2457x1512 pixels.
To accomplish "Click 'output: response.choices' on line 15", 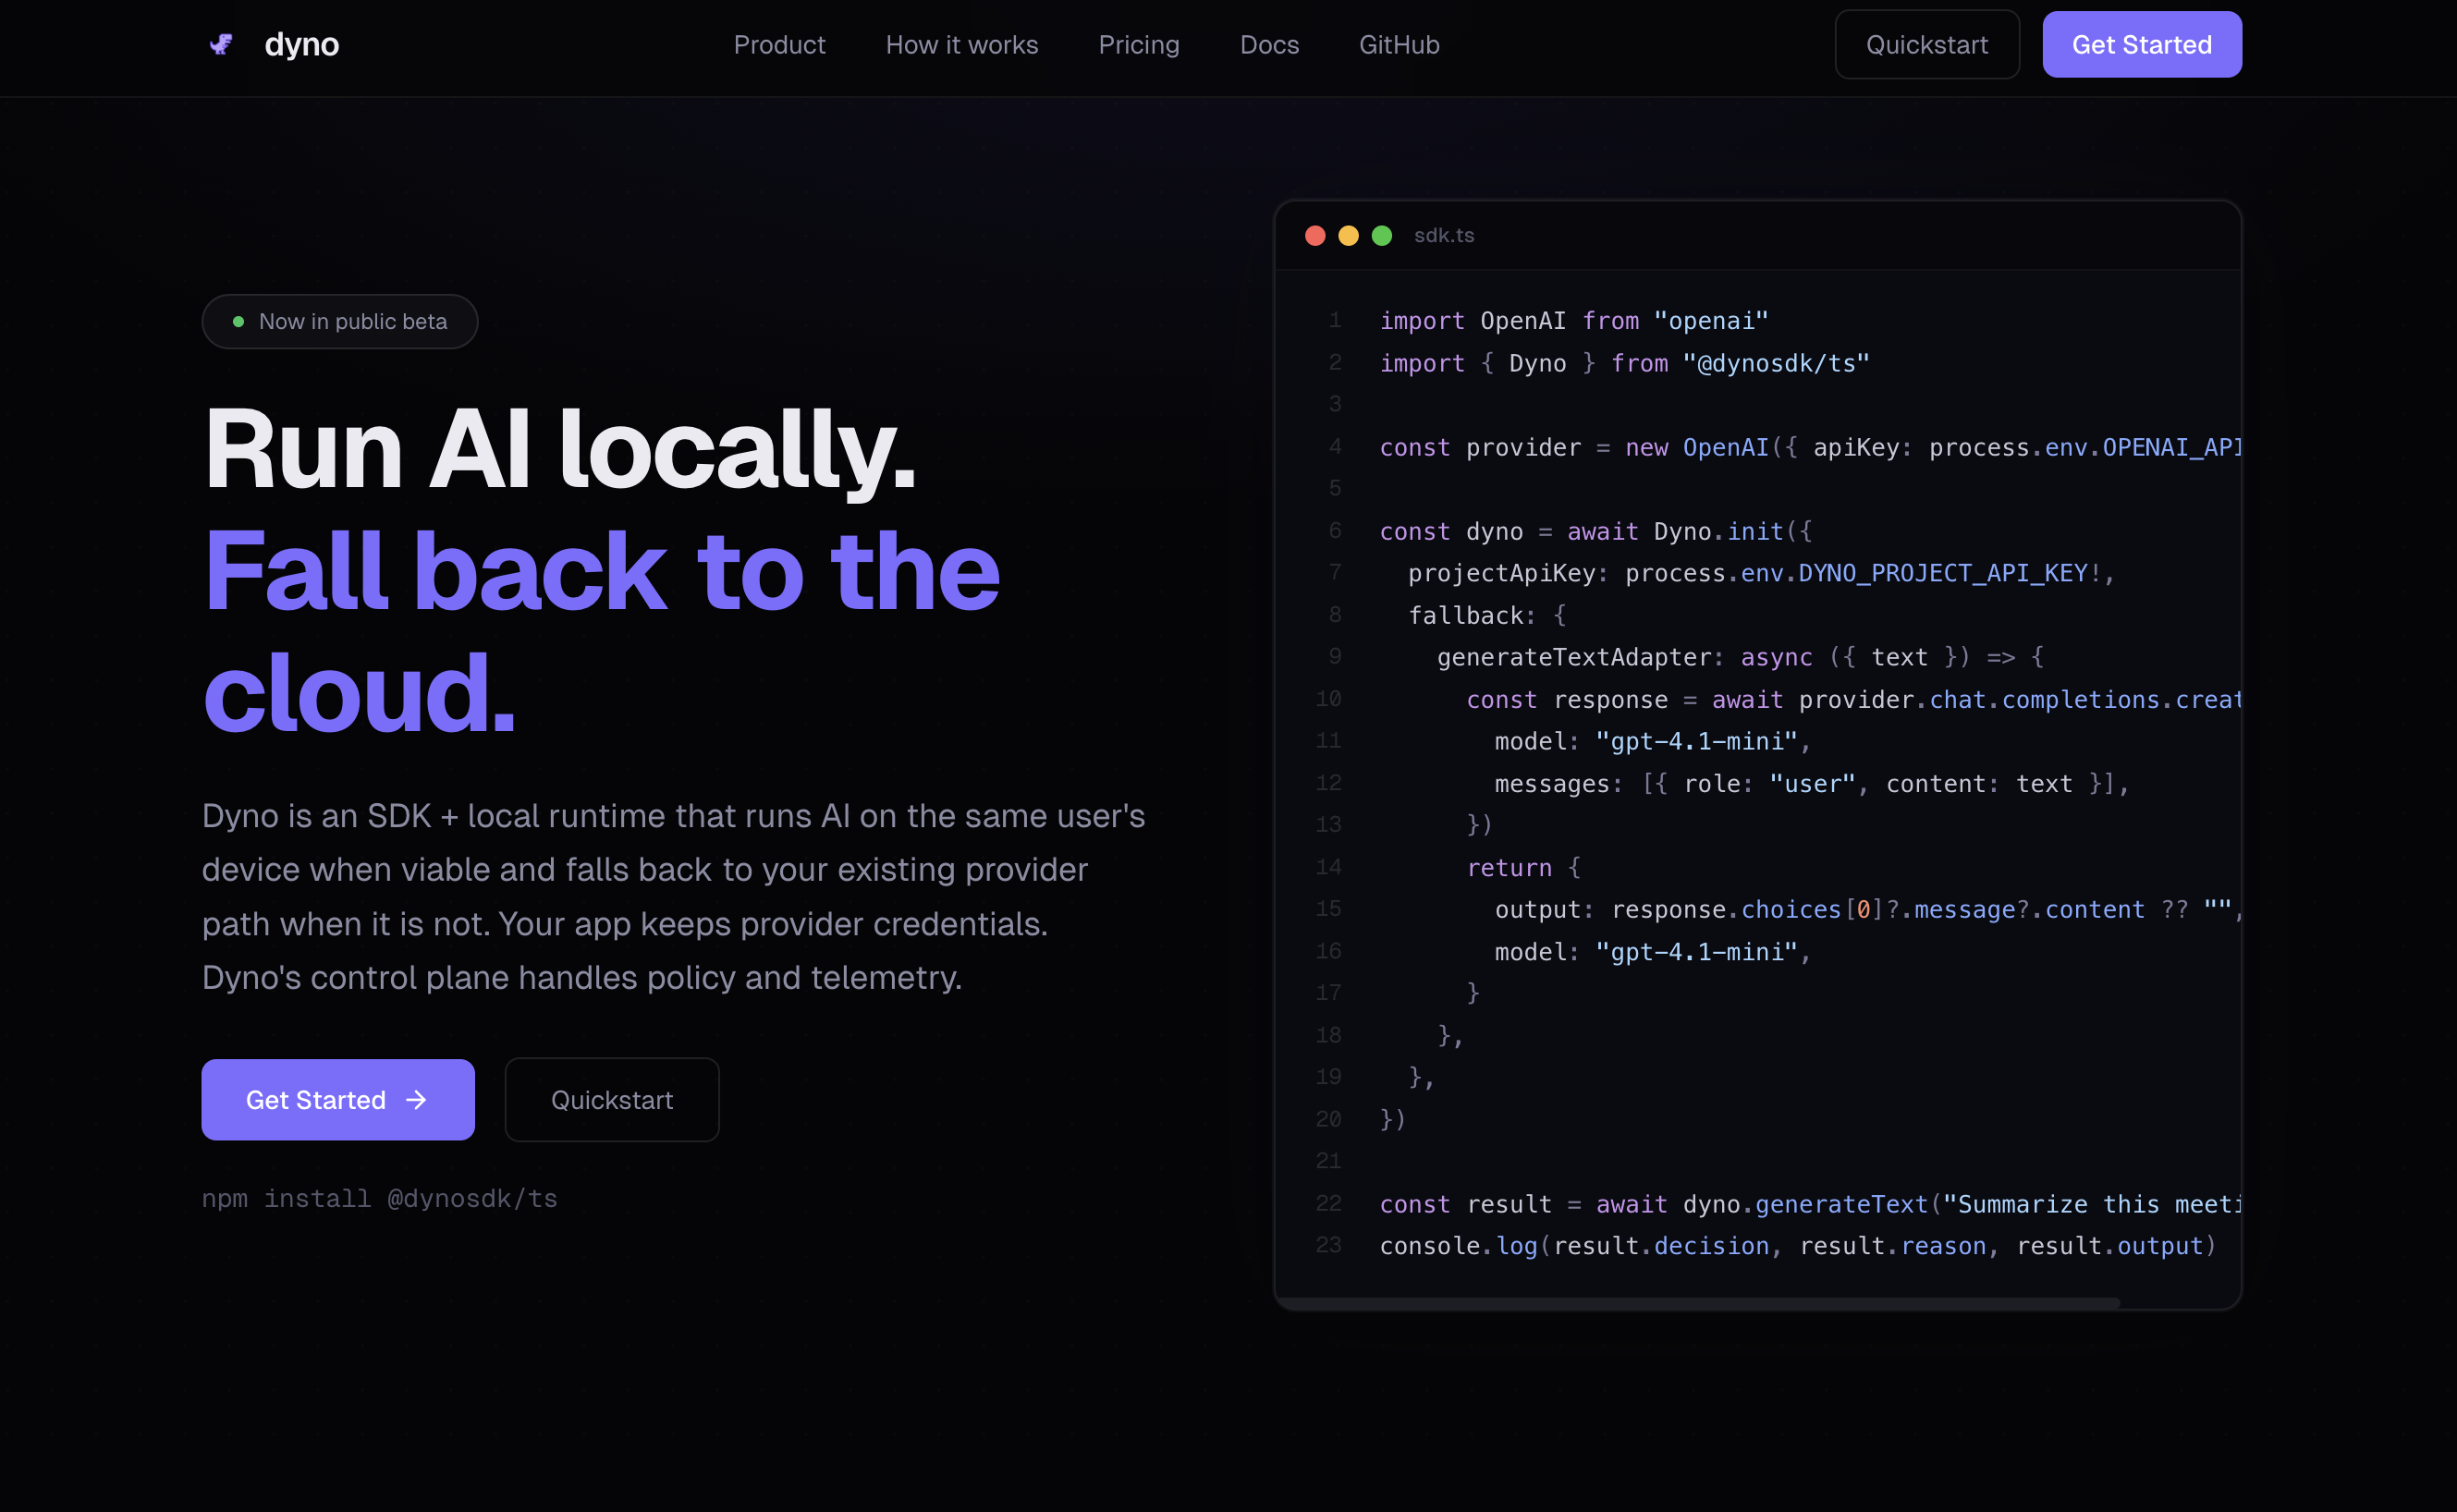I will (x=1667, y=909).
